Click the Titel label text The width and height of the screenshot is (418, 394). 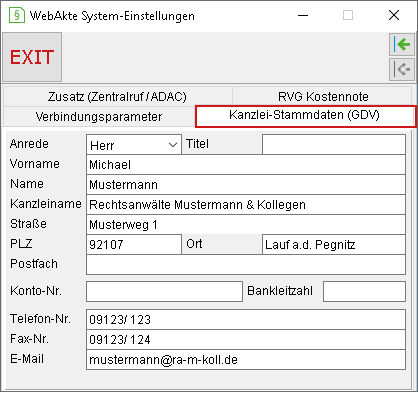pos(197,144)
